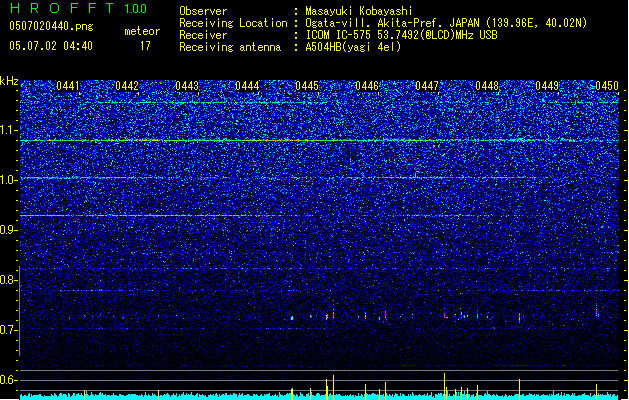Screen dimensions: 629x400
Task: Select observer name Masayuki Kobayashi
Action: (359, 11)
